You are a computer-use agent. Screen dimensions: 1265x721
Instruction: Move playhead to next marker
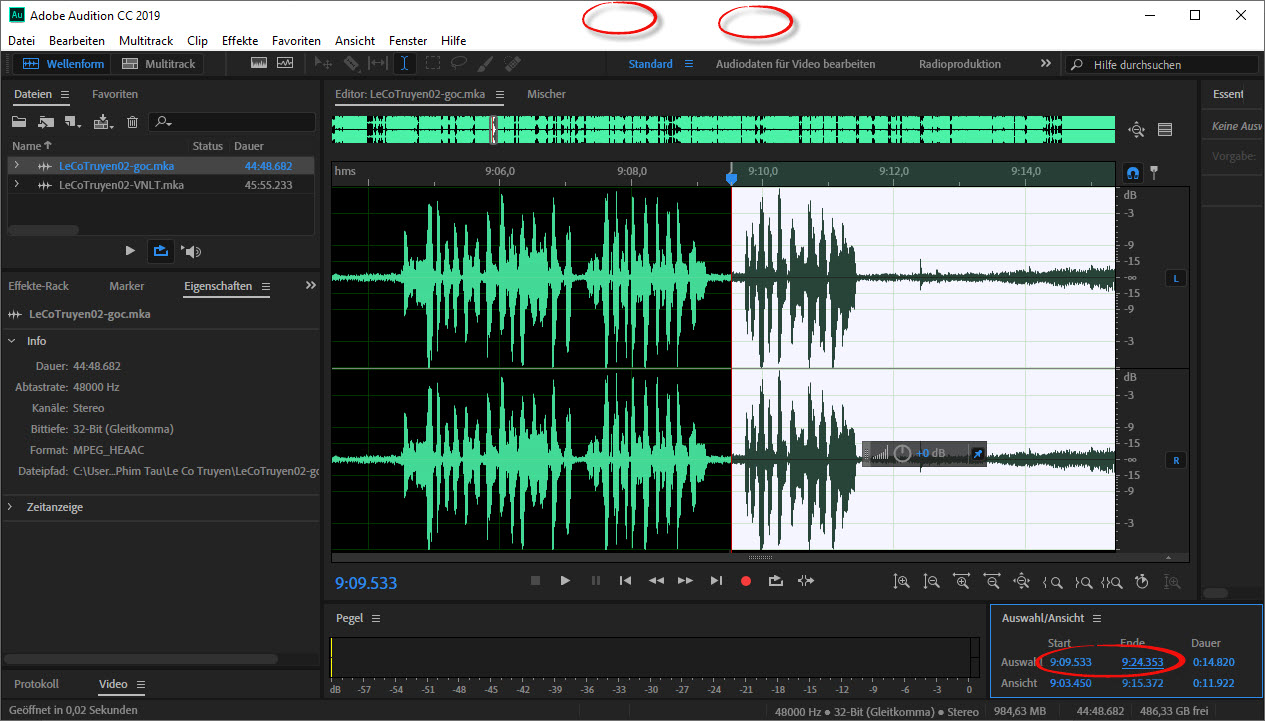pyautogui.click(x=716, y=580)
